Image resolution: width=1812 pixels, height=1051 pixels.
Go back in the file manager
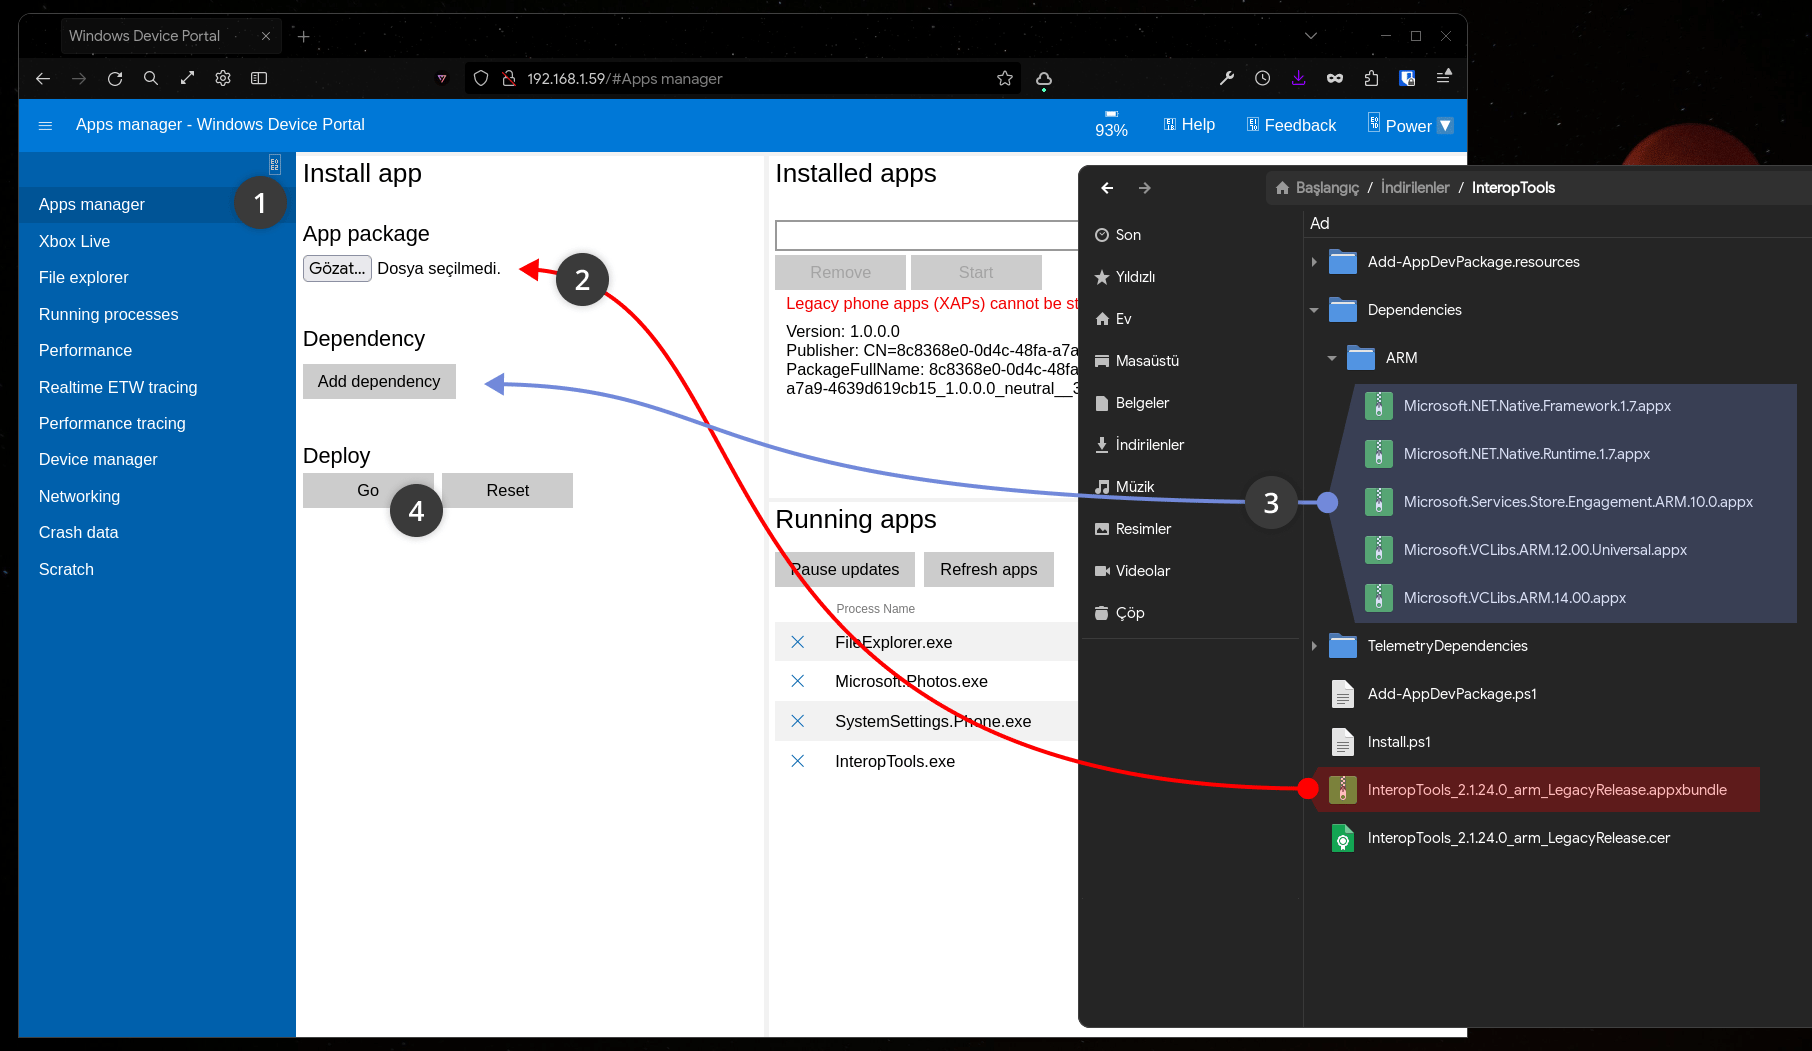pyautogui.click(x=1107, y=188)
